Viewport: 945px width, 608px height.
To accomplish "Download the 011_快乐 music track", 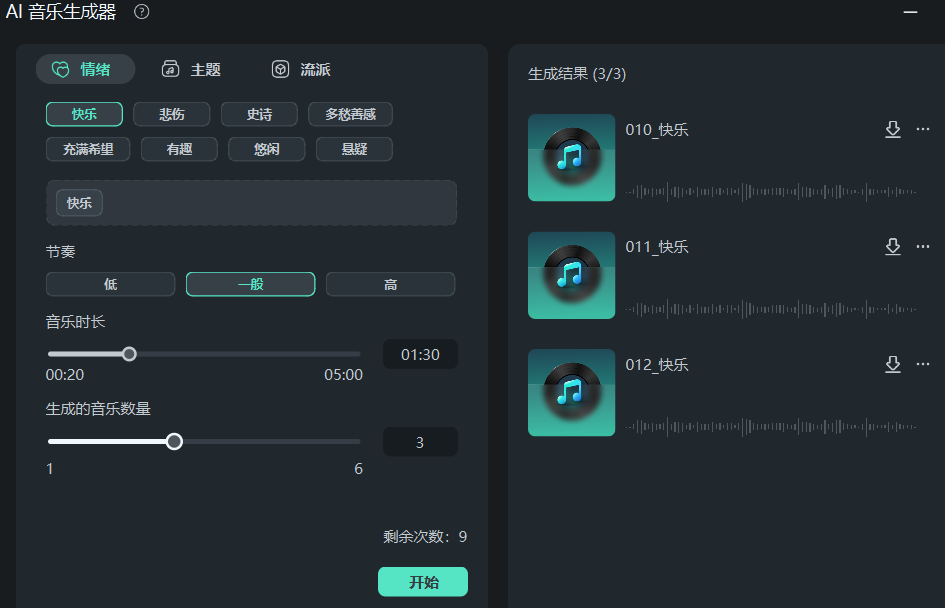I will 893,247.
